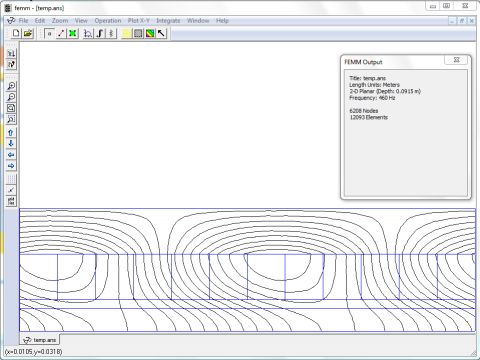480x360 pixels.
Task: Toggle the snap to grid icon
Action: pyautogui.click(x=11, y=190)
